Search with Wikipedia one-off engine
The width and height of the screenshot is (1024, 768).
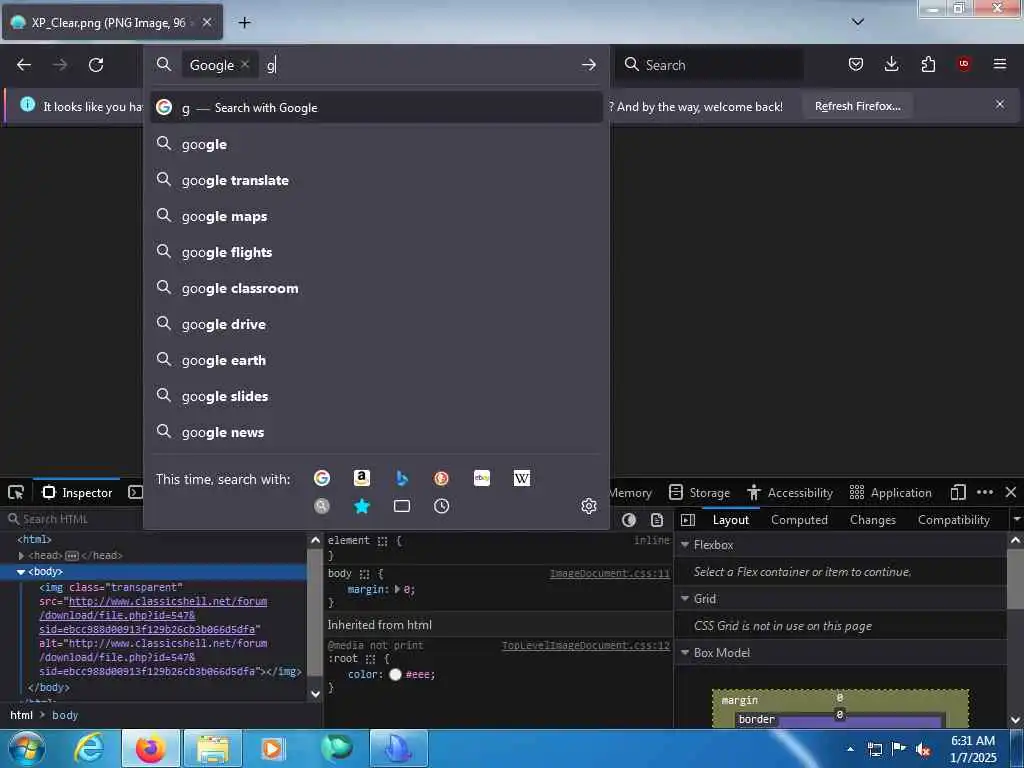coord(522,478)
